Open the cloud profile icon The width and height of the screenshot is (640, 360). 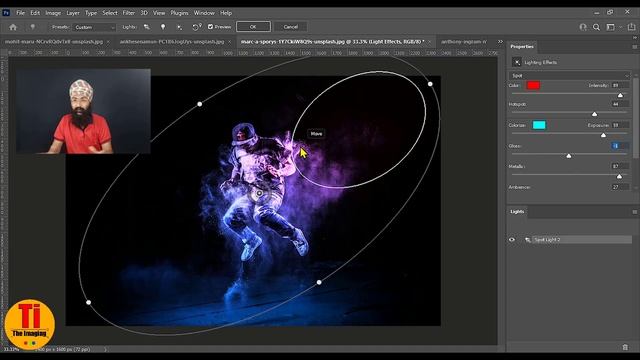coord(583,27)
